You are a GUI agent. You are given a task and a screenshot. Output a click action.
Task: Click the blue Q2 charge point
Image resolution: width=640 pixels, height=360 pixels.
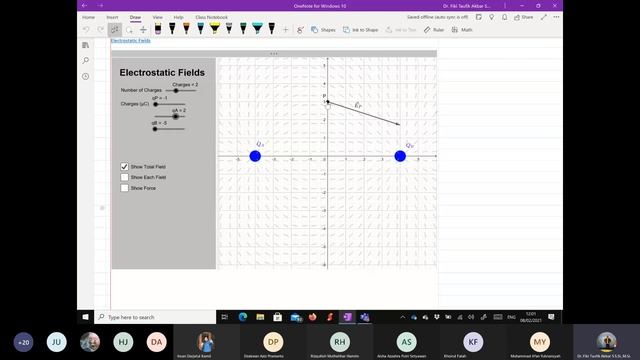[400, 156]
